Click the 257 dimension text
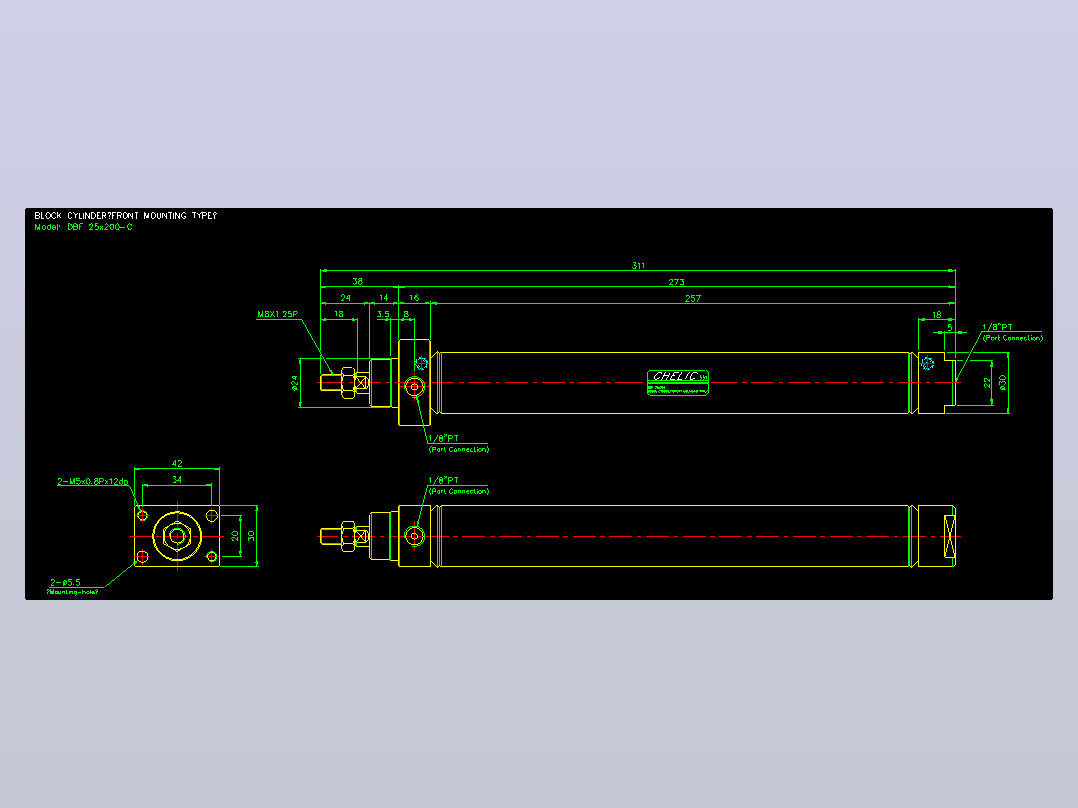Screen dimensions: 1078x808 click(x=692, y=298)
